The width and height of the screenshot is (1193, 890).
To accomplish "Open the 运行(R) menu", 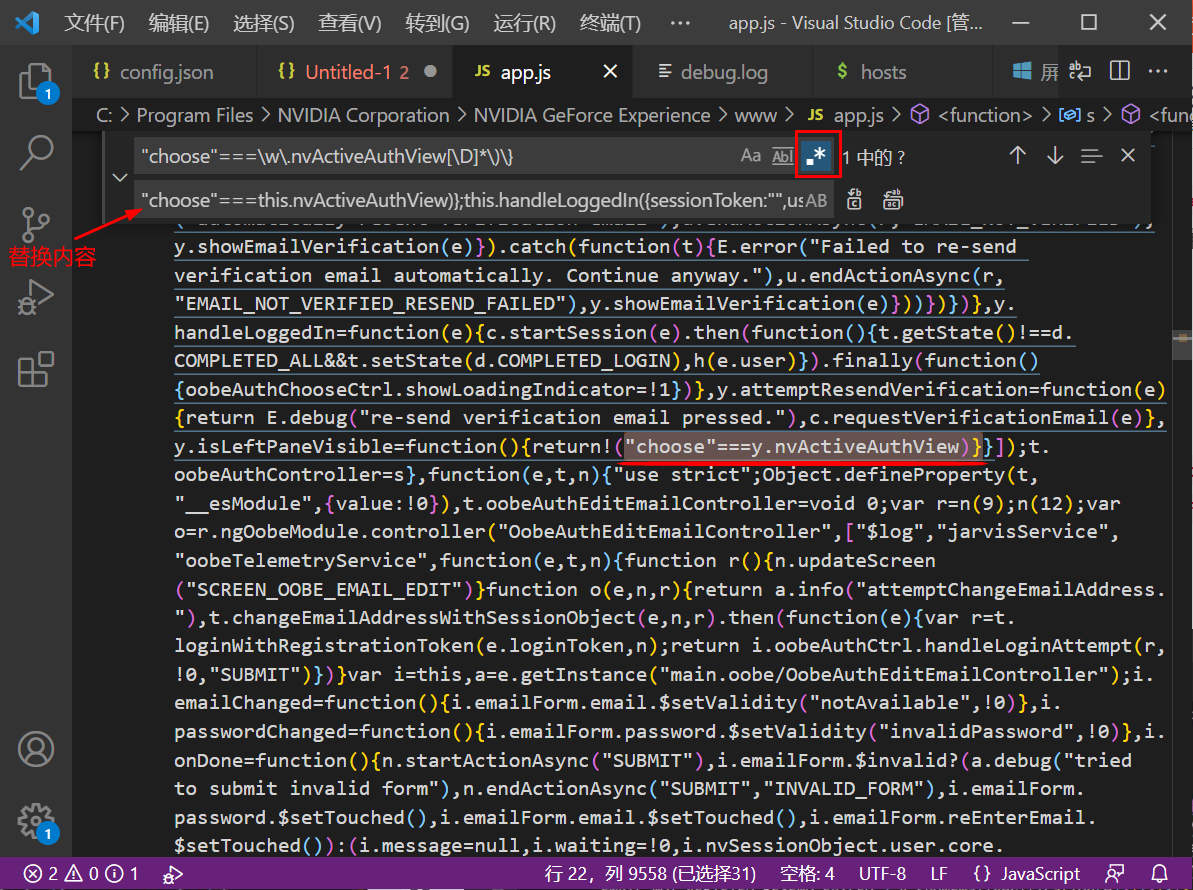I will 524,23.
